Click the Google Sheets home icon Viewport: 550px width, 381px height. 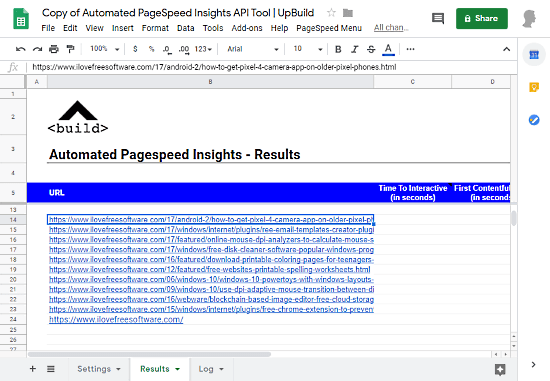21,19
